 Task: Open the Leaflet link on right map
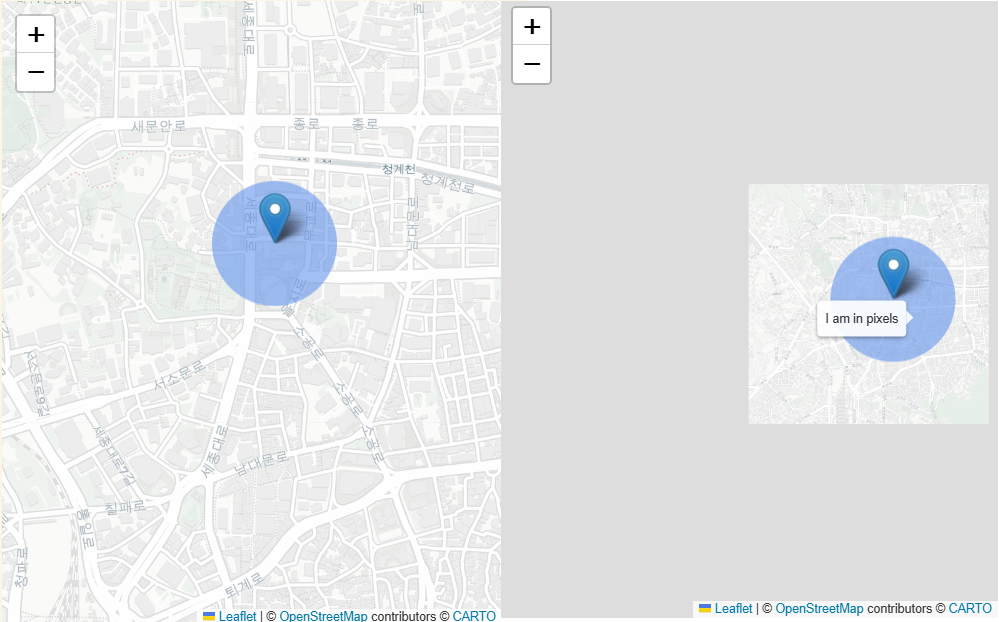733,609
